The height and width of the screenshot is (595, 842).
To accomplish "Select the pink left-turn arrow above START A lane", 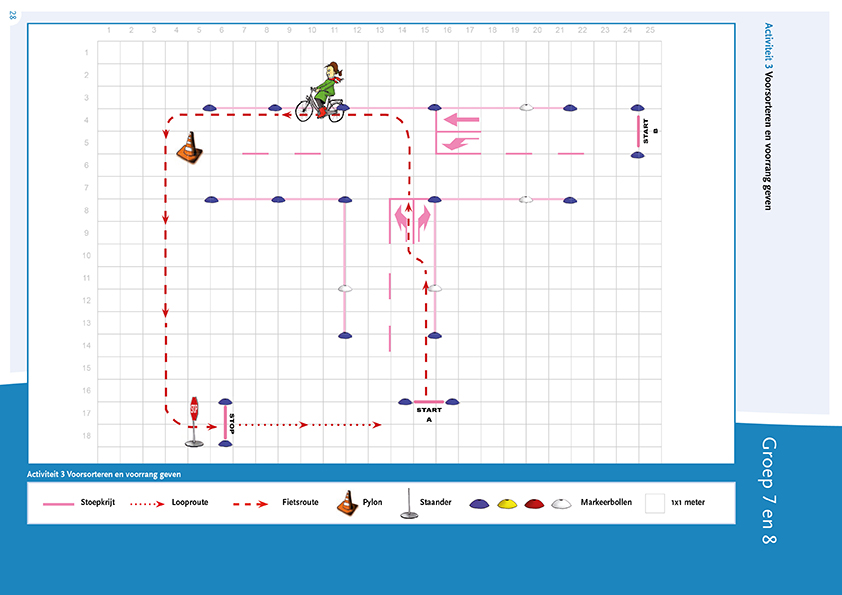I will coord(402,222).
